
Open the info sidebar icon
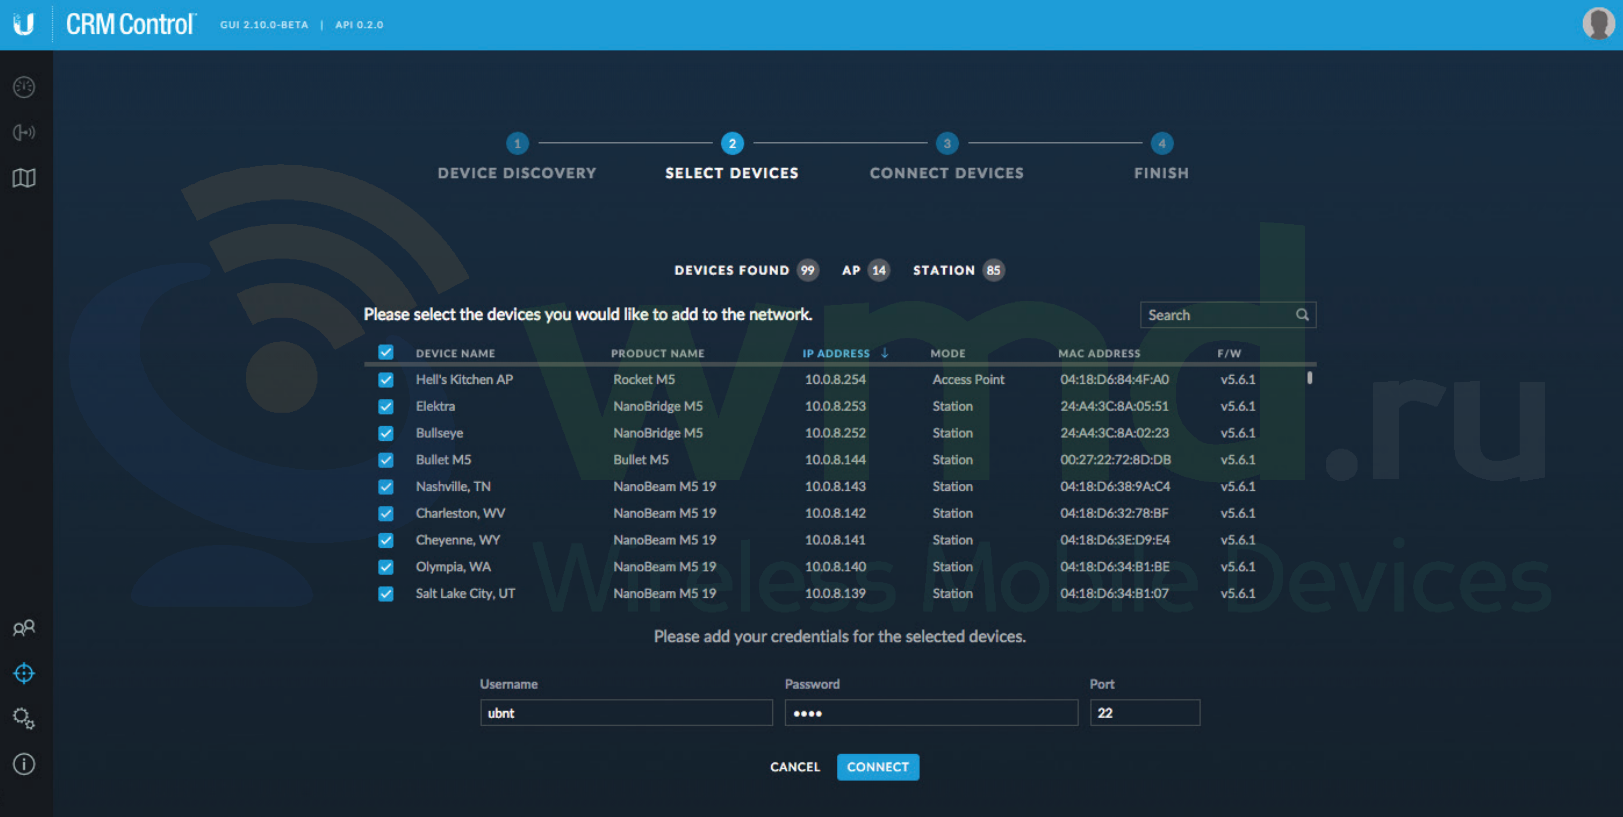coord(24,764)
